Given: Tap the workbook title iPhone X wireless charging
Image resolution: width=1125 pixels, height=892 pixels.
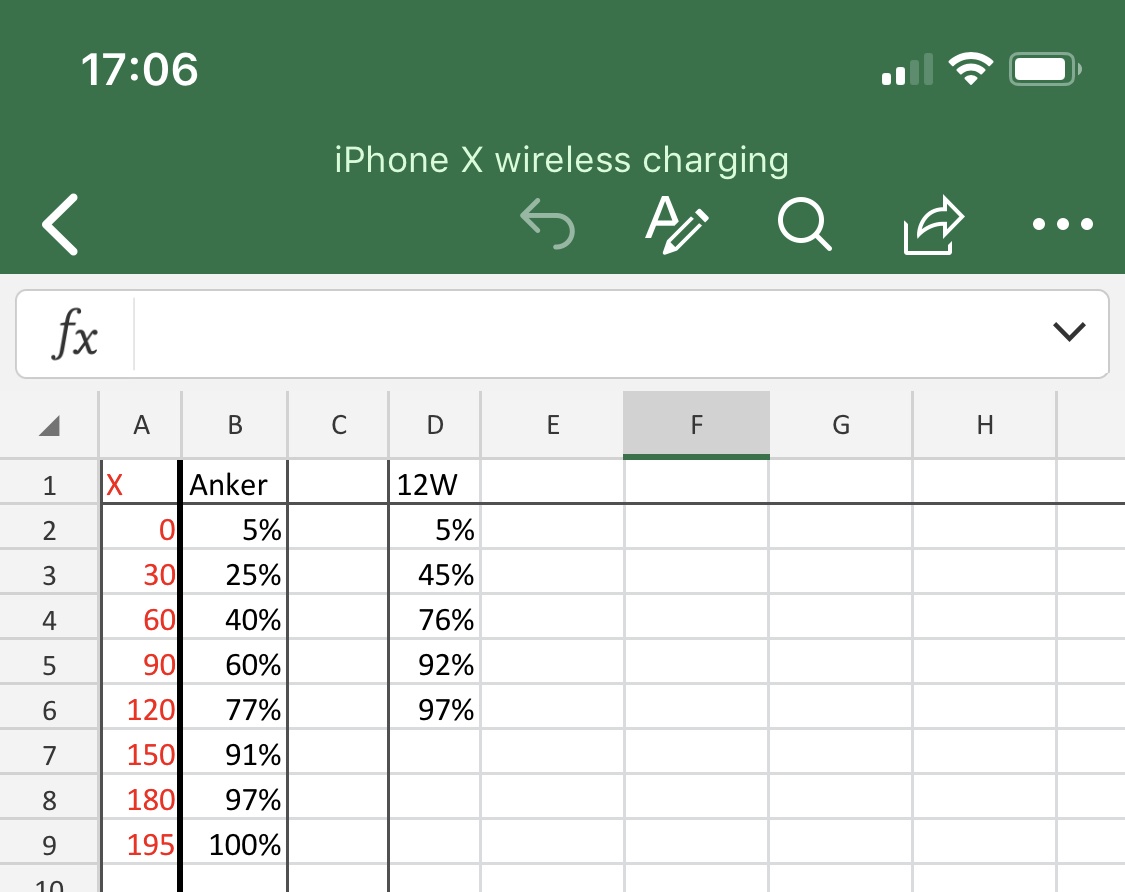Looking at the screenshot, I should pyautogui.click(x=561, y=160).
